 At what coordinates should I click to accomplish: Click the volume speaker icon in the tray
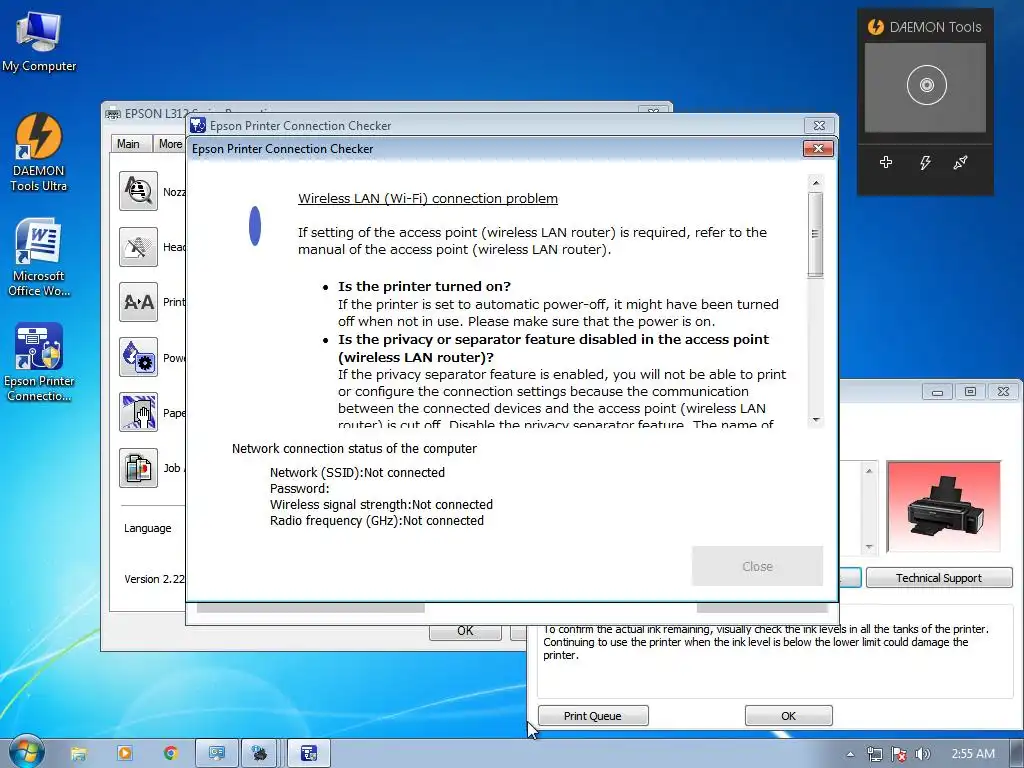pos(922,754)
